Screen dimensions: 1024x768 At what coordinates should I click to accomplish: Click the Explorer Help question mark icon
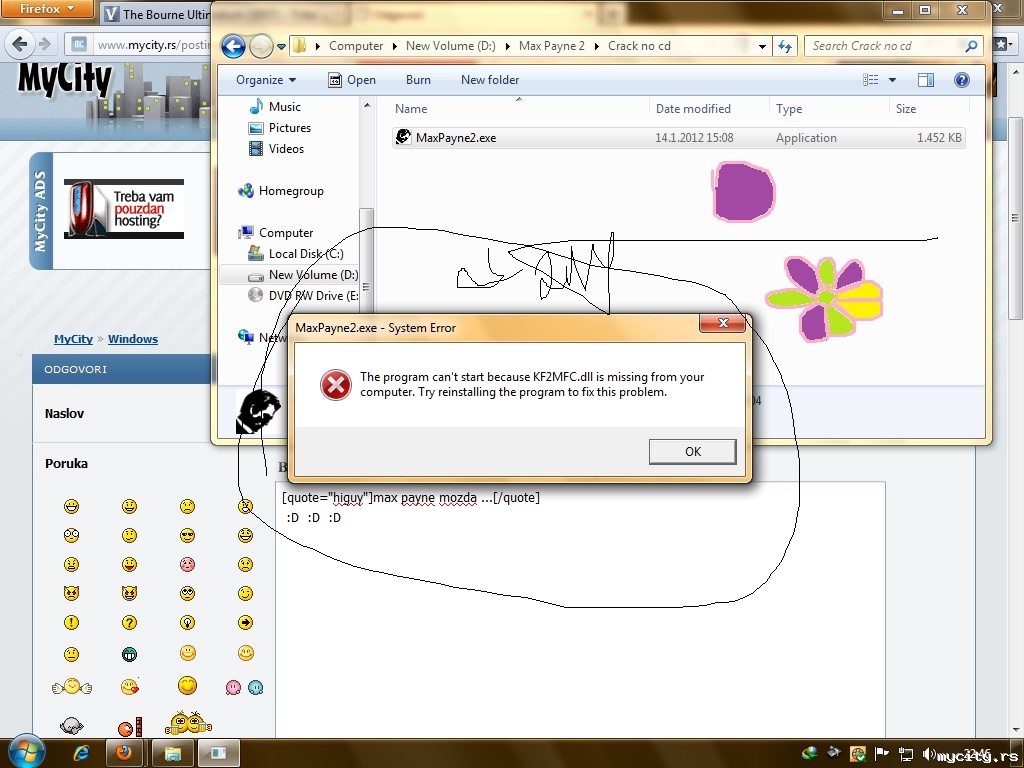[961, 80]
